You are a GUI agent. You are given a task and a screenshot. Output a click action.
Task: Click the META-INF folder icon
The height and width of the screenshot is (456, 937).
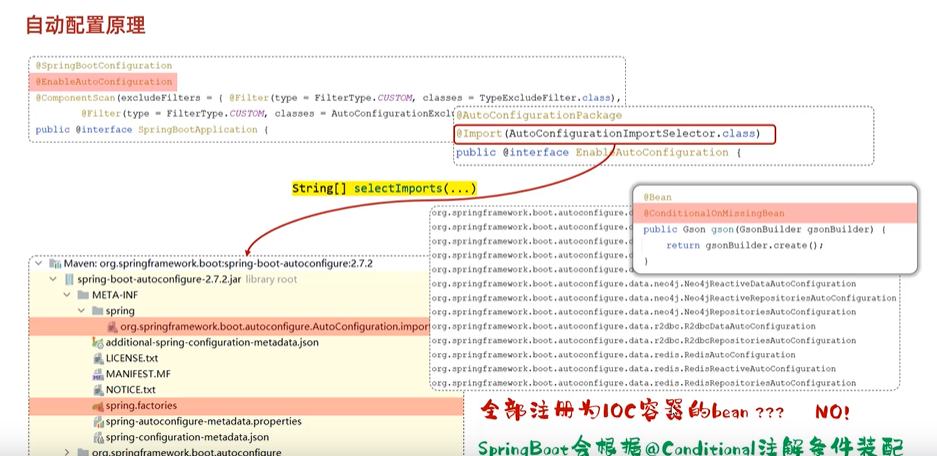[83, 295]
